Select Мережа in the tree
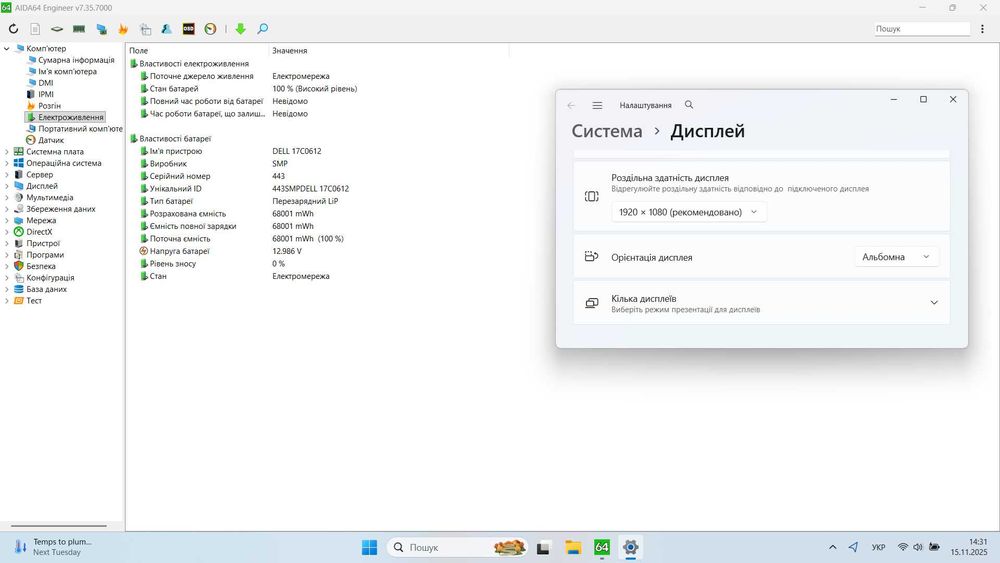Viewport: 1000px width, 563px height. coord(41,221)
